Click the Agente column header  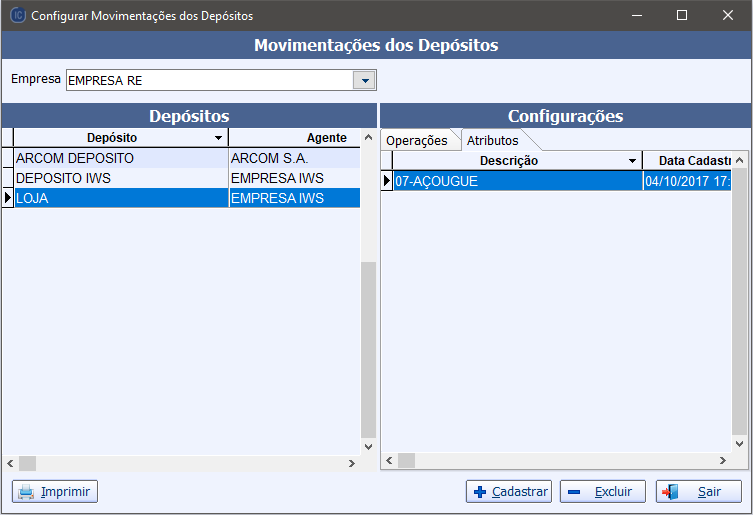click(x=294, y=138)
